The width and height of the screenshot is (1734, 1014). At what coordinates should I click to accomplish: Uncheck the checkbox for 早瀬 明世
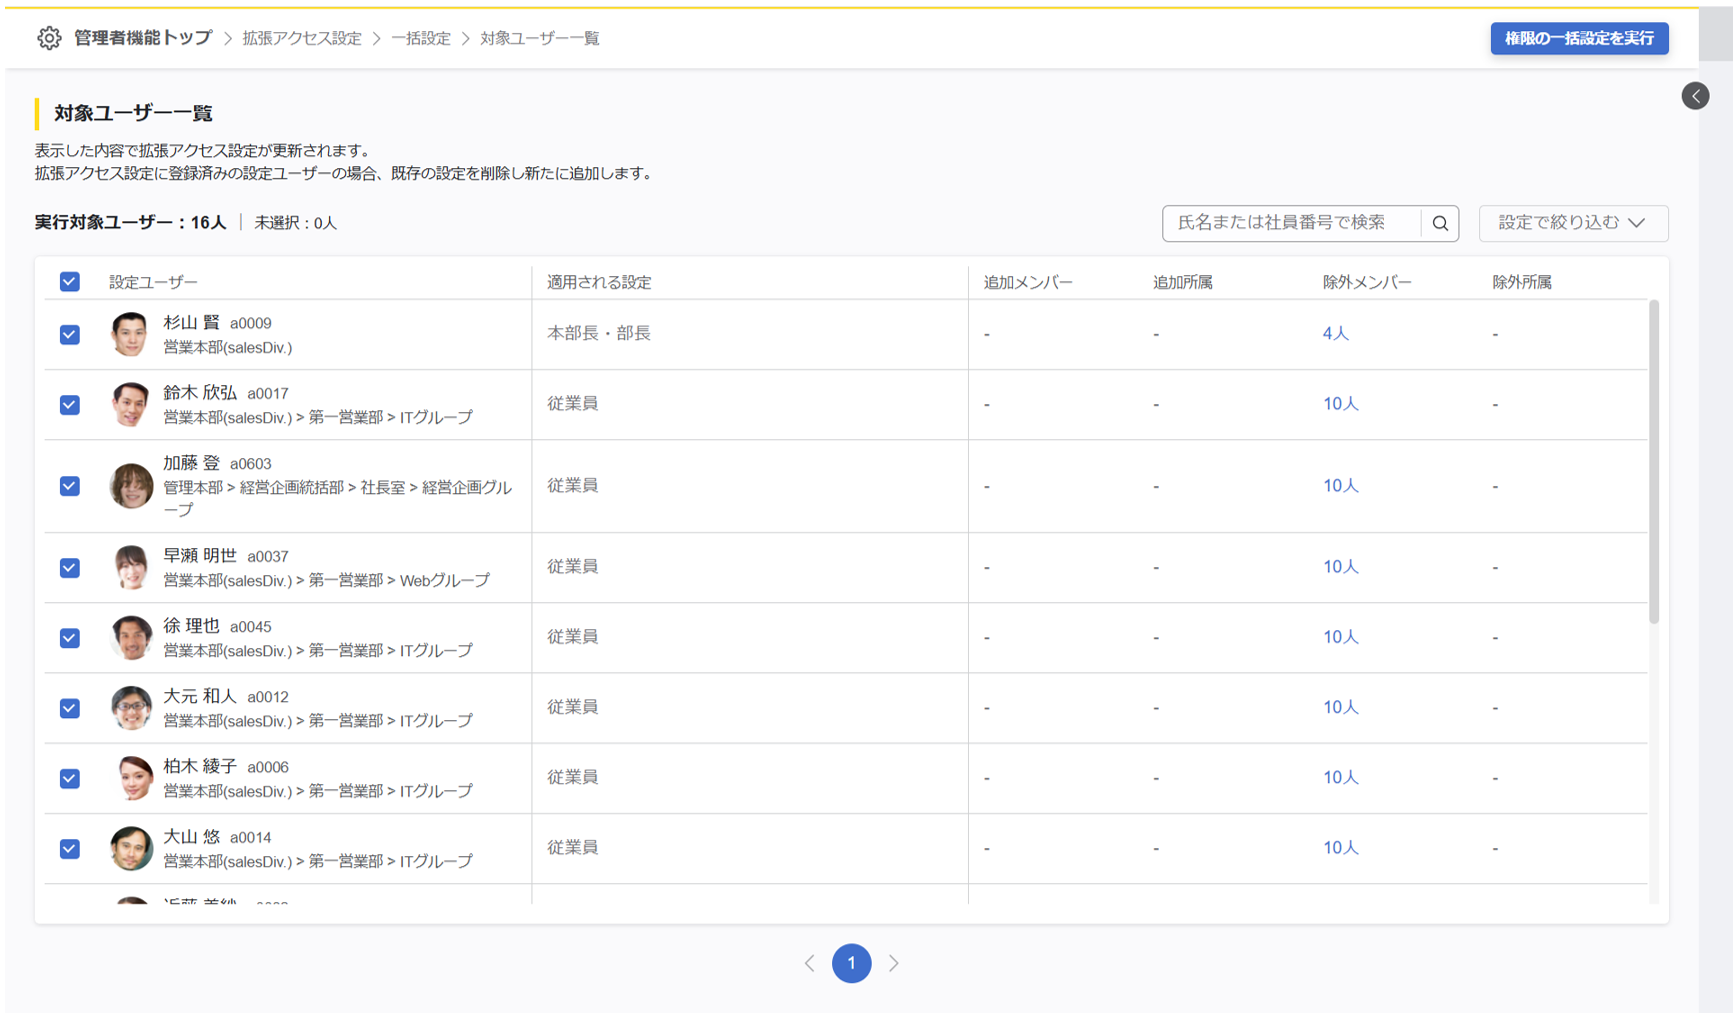point(69,567)
